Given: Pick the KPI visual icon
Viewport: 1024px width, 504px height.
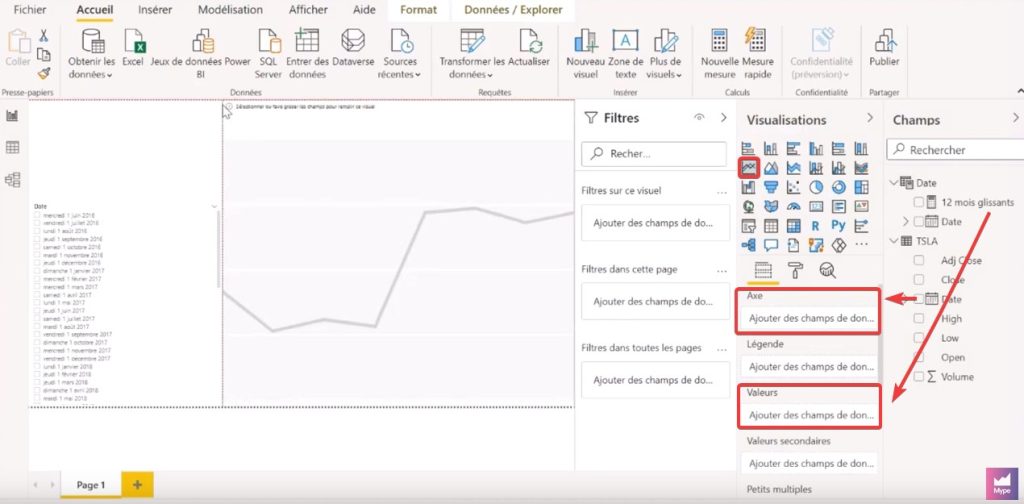Looking at the screenshot, I should pos(861,206).
